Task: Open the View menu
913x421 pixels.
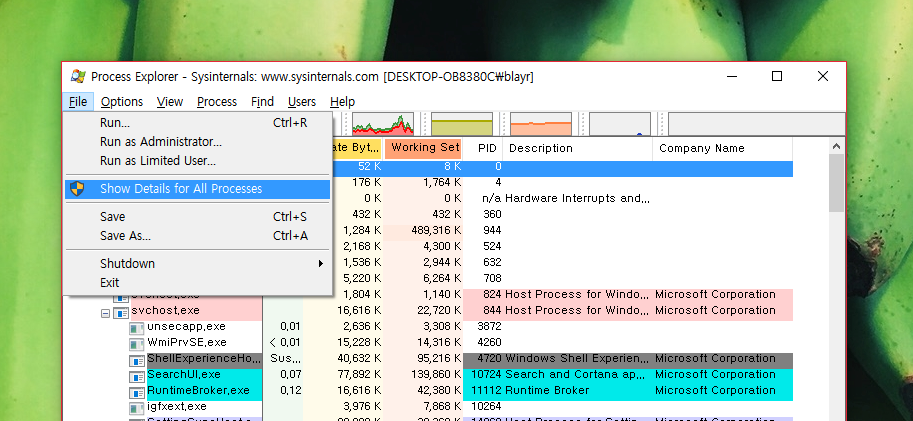Action: (x=170, y=102)
